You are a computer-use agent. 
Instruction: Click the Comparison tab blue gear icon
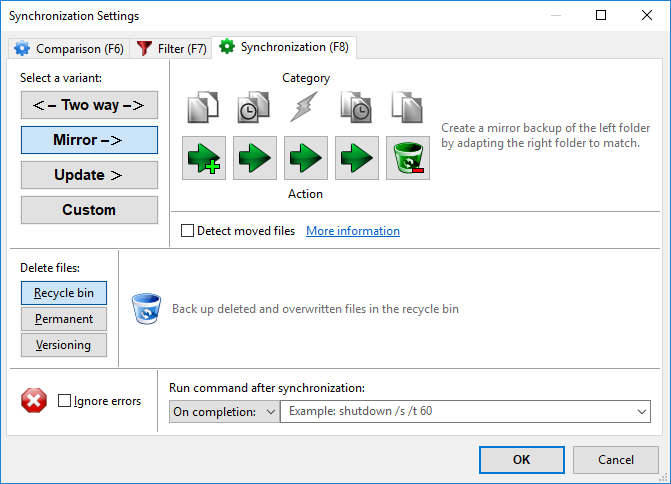[x=22, y=48]
